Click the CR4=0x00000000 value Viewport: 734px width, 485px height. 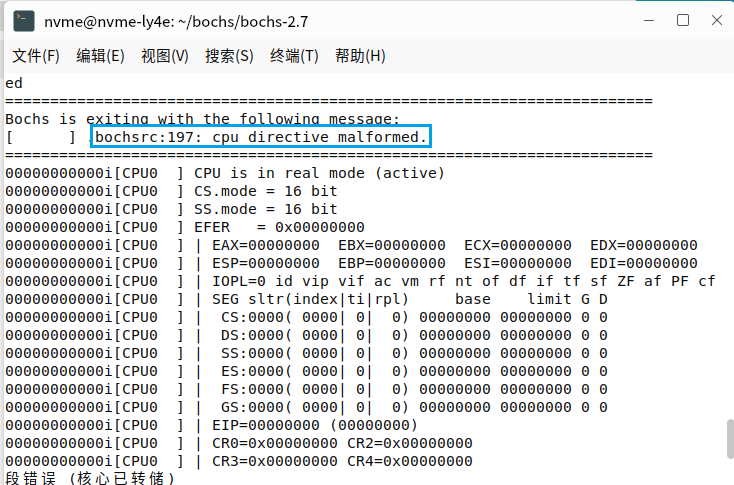click(410, 461)
